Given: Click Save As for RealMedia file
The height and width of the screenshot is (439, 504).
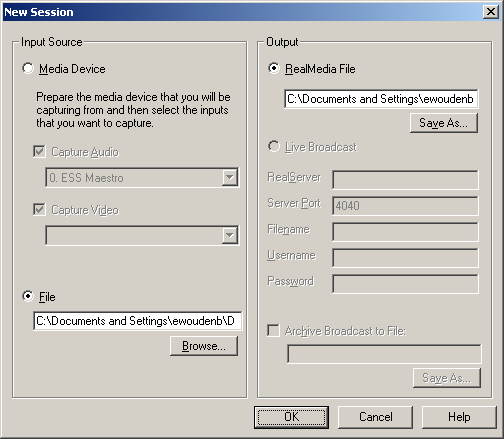Looking at the screenshot, I should [x=444, y=123].
